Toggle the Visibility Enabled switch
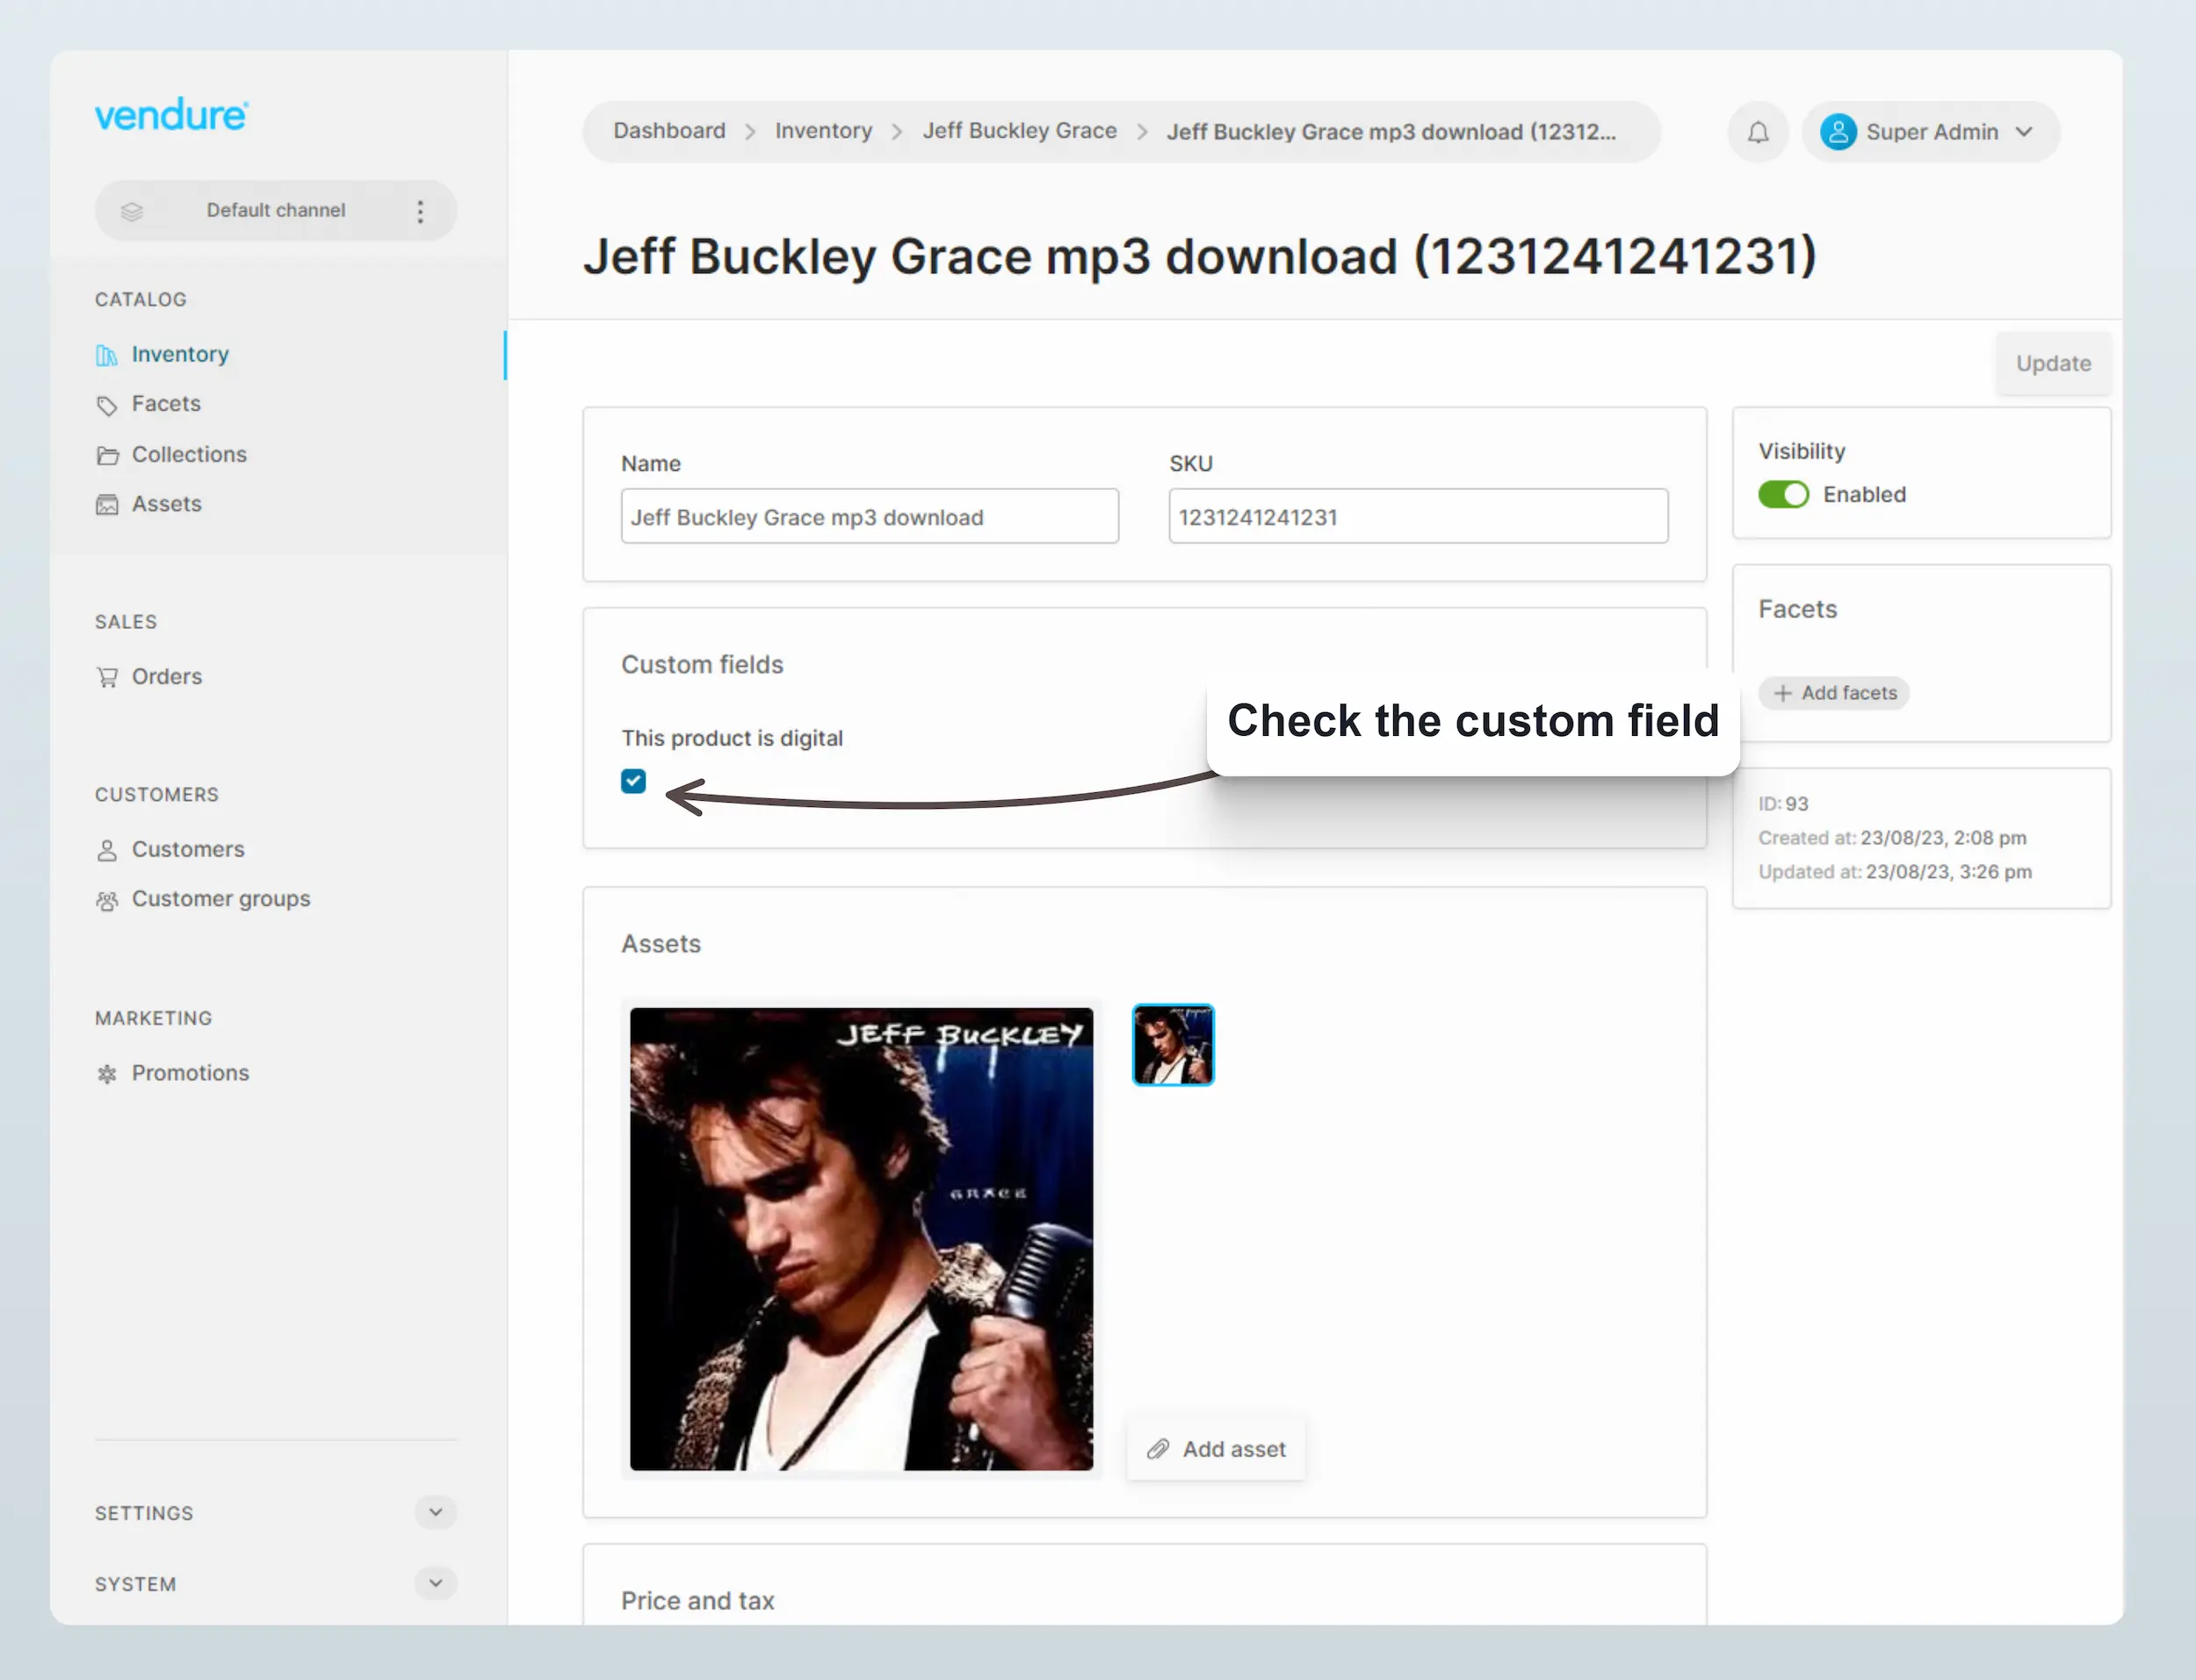2196x1680 pixels. click(1783, 494)
